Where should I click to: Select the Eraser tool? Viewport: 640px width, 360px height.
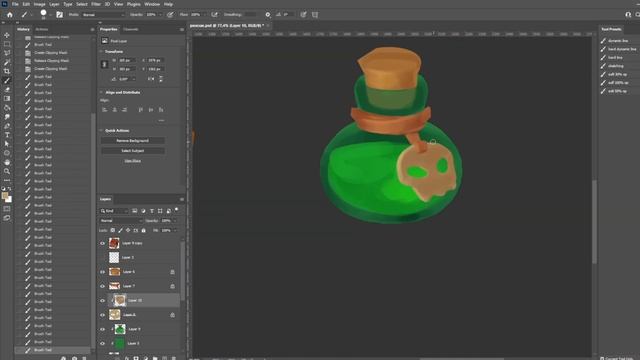pos(7,89)
